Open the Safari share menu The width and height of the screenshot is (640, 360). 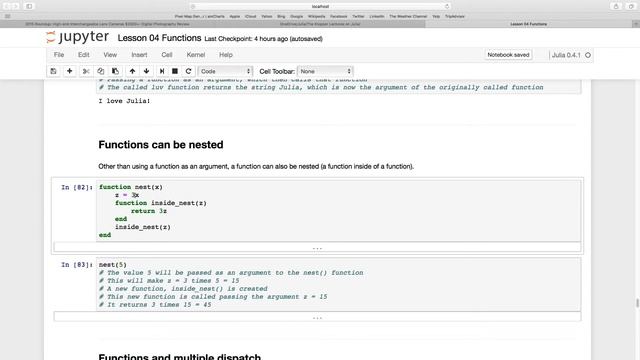click(616, 7)
